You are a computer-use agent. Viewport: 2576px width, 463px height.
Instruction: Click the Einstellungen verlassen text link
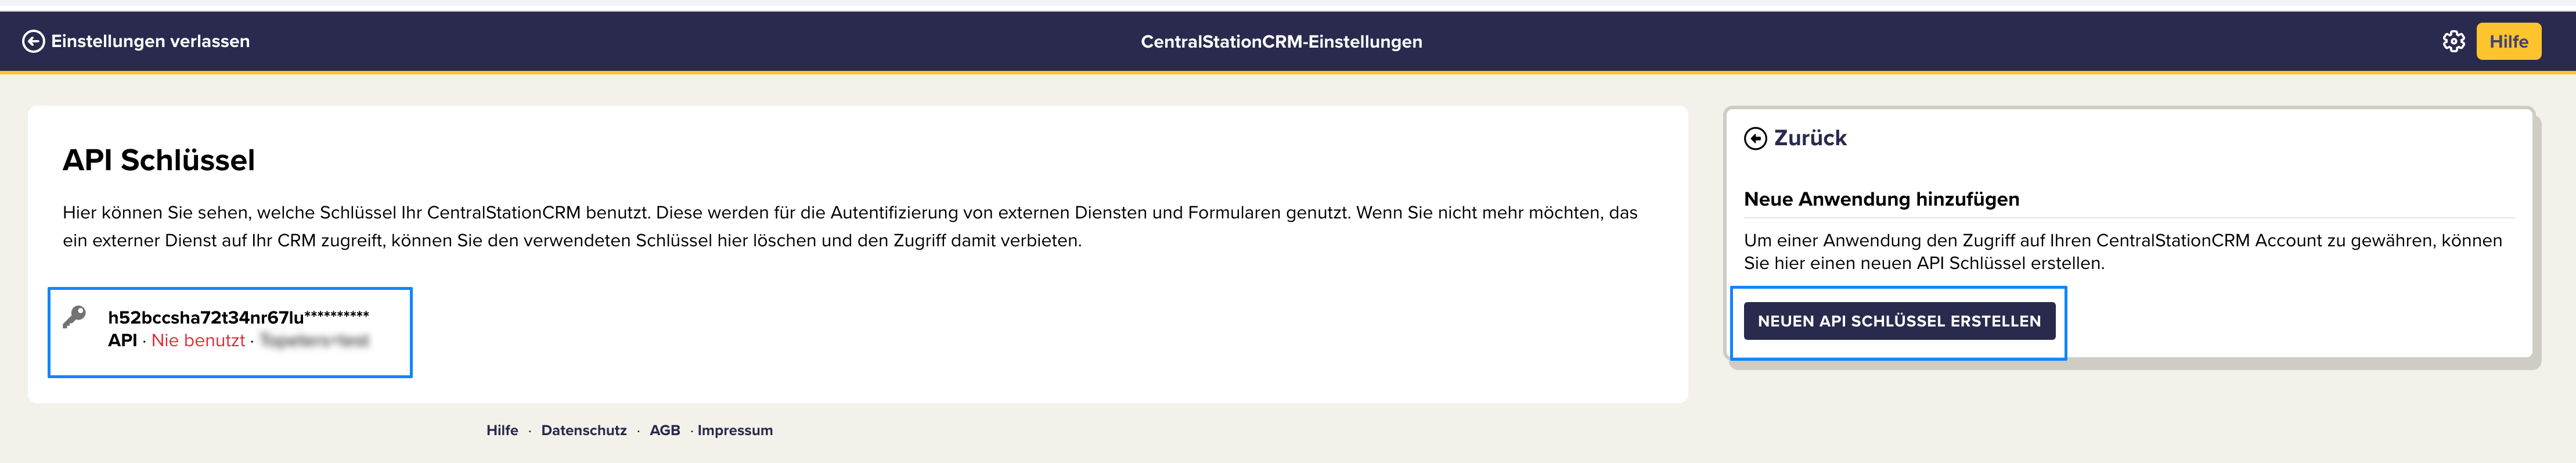(x=150, y=41)
